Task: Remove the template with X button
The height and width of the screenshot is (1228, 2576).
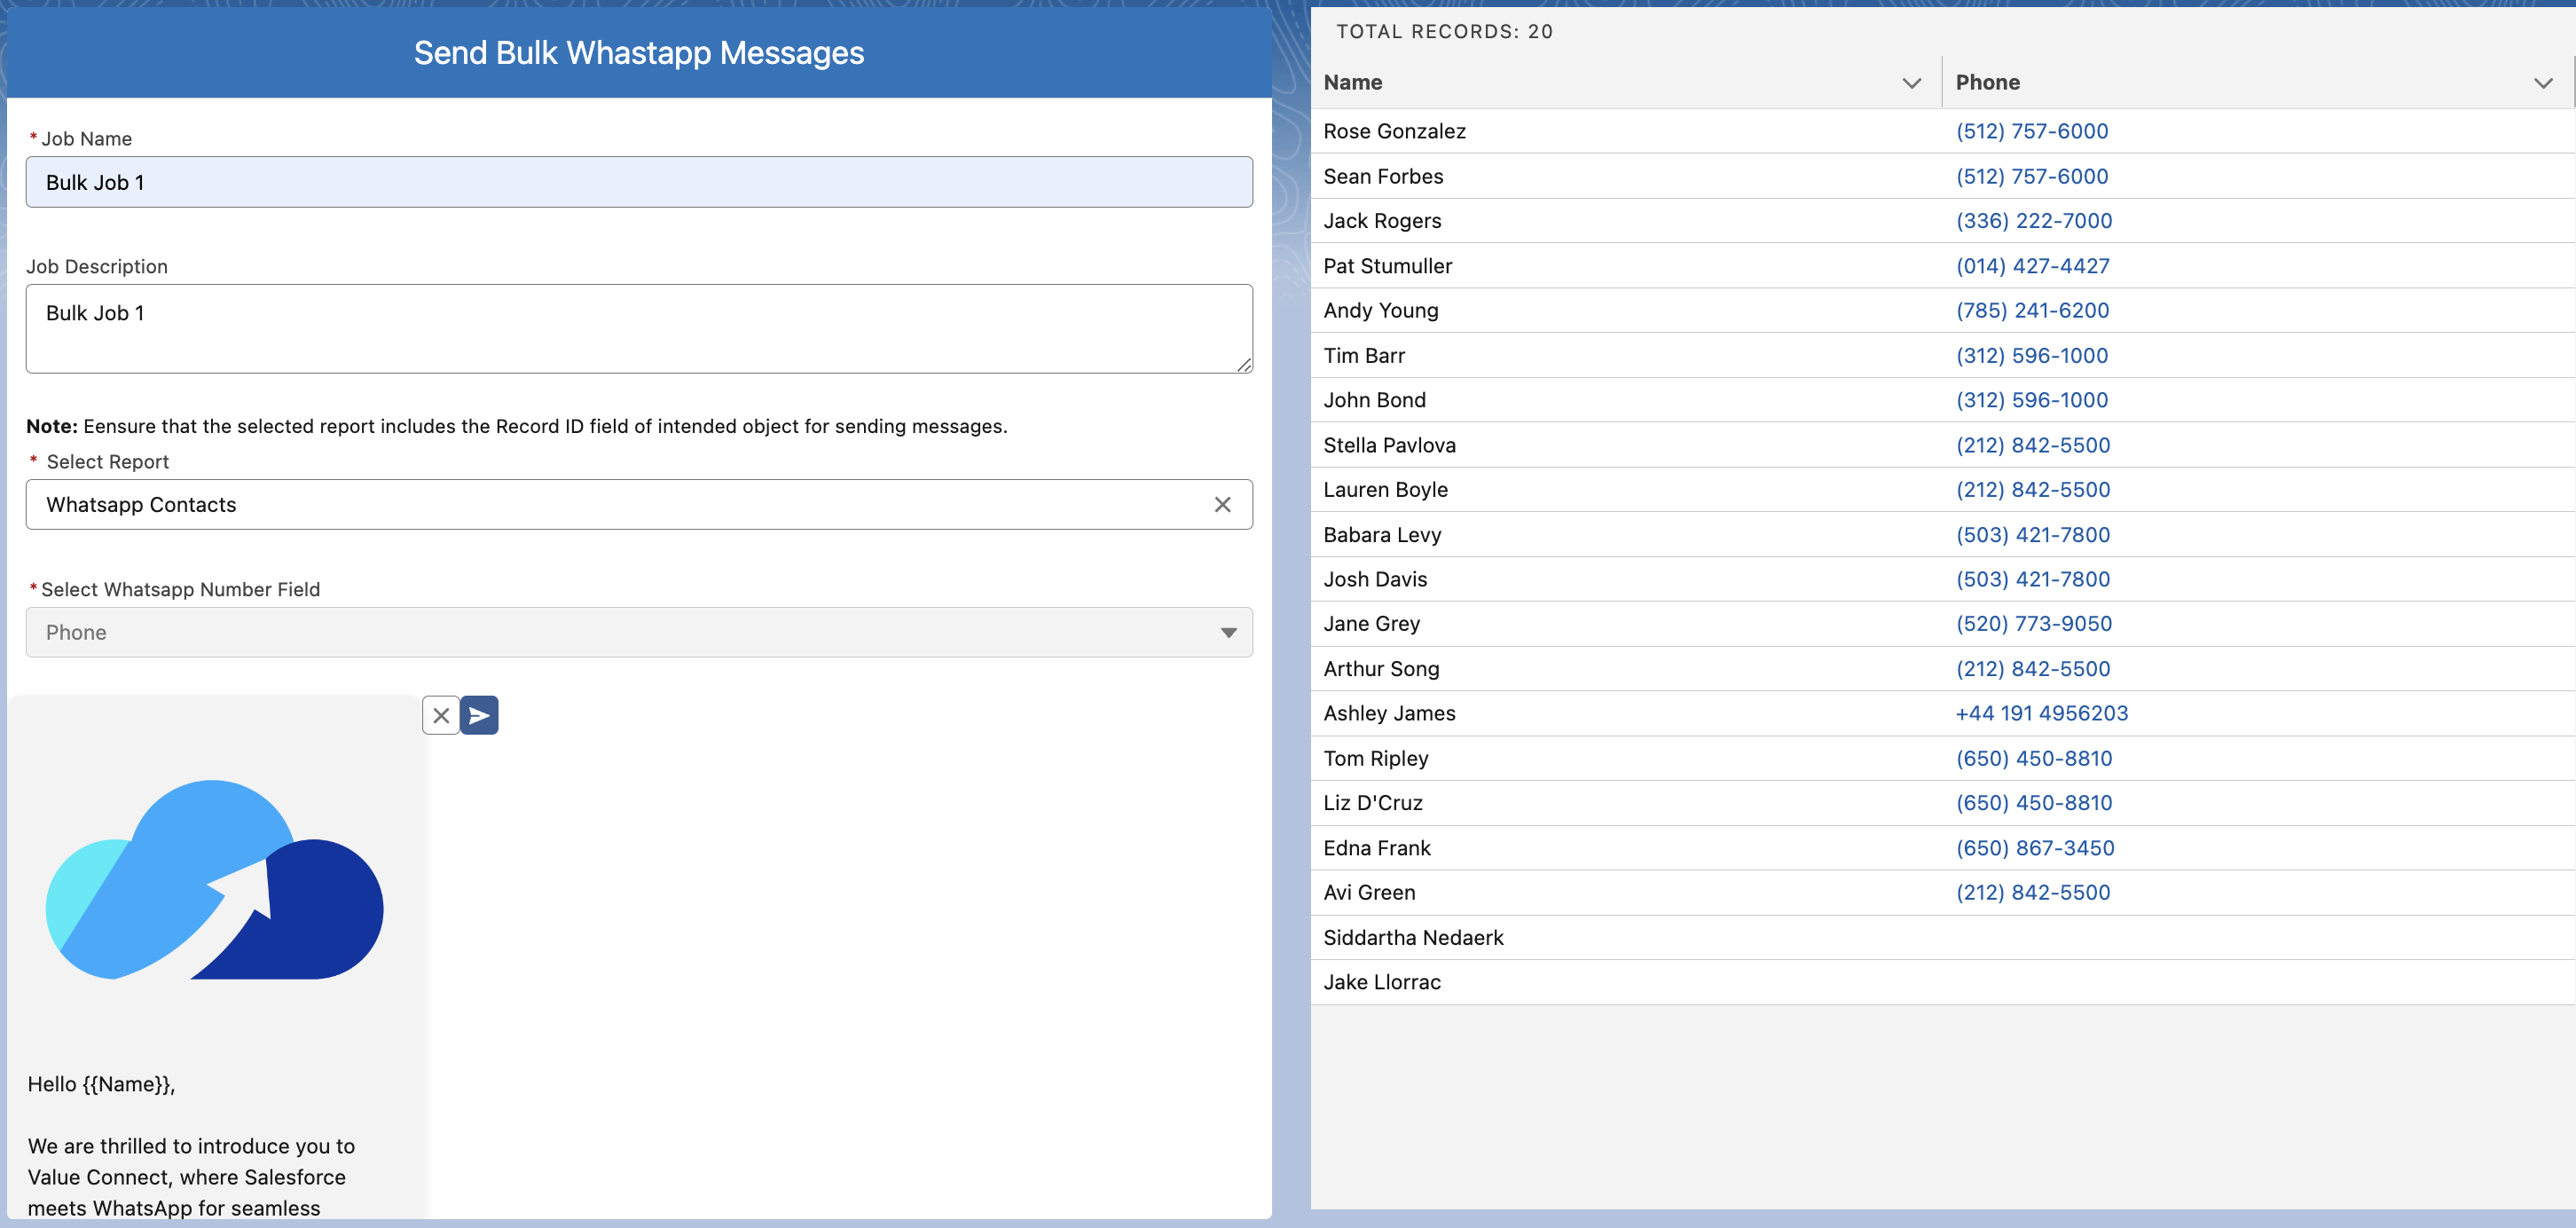Action: coord(441,715)
